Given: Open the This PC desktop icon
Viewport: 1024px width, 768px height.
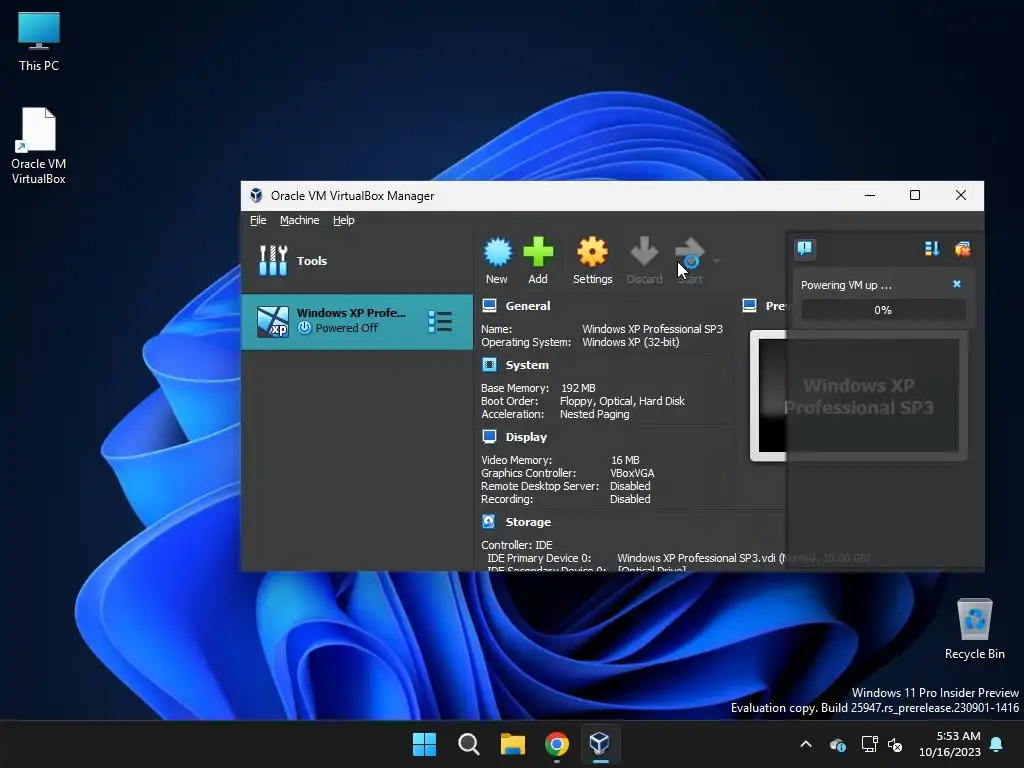Looking at the screenshot, I should [x=39, y=41].
